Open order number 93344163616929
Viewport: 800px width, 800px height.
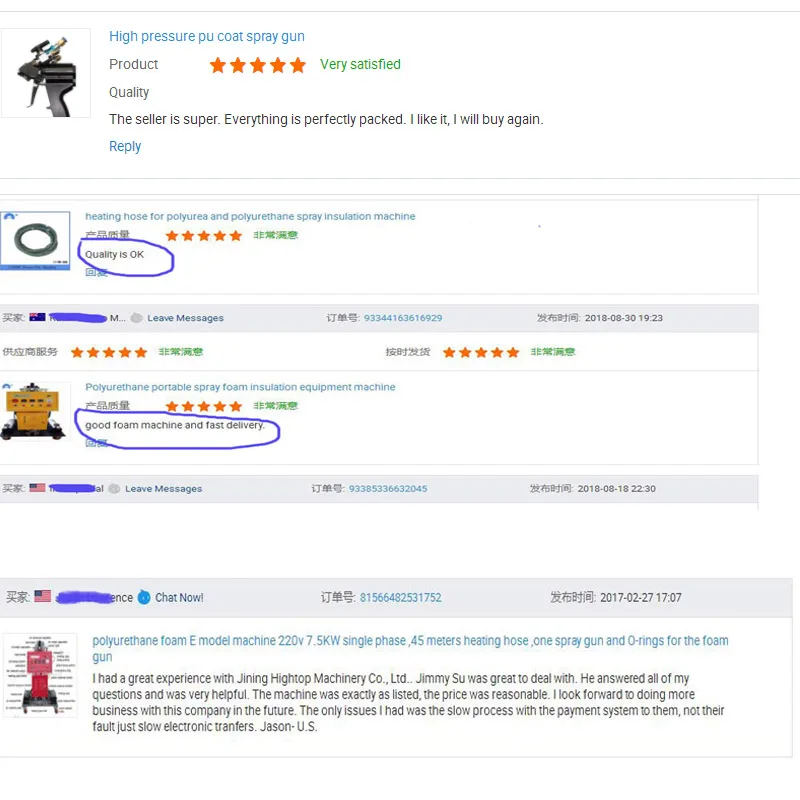click(x=403, y=318)
